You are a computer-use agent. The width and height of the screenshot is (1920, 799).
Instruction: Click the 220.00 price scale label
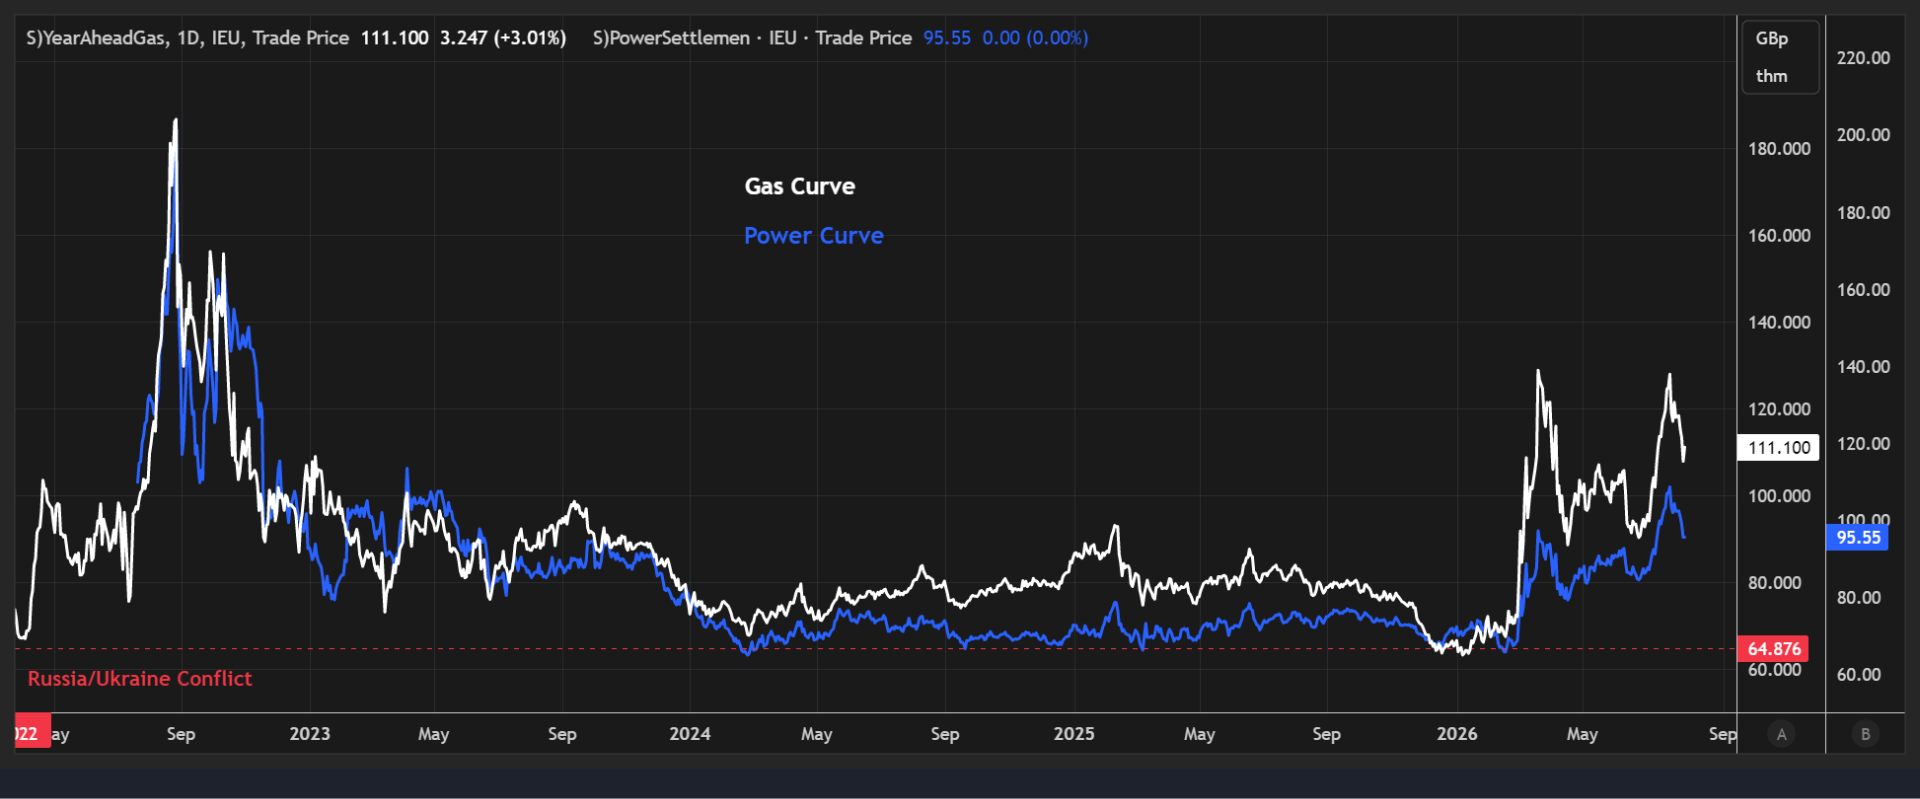click(1863, 58)
